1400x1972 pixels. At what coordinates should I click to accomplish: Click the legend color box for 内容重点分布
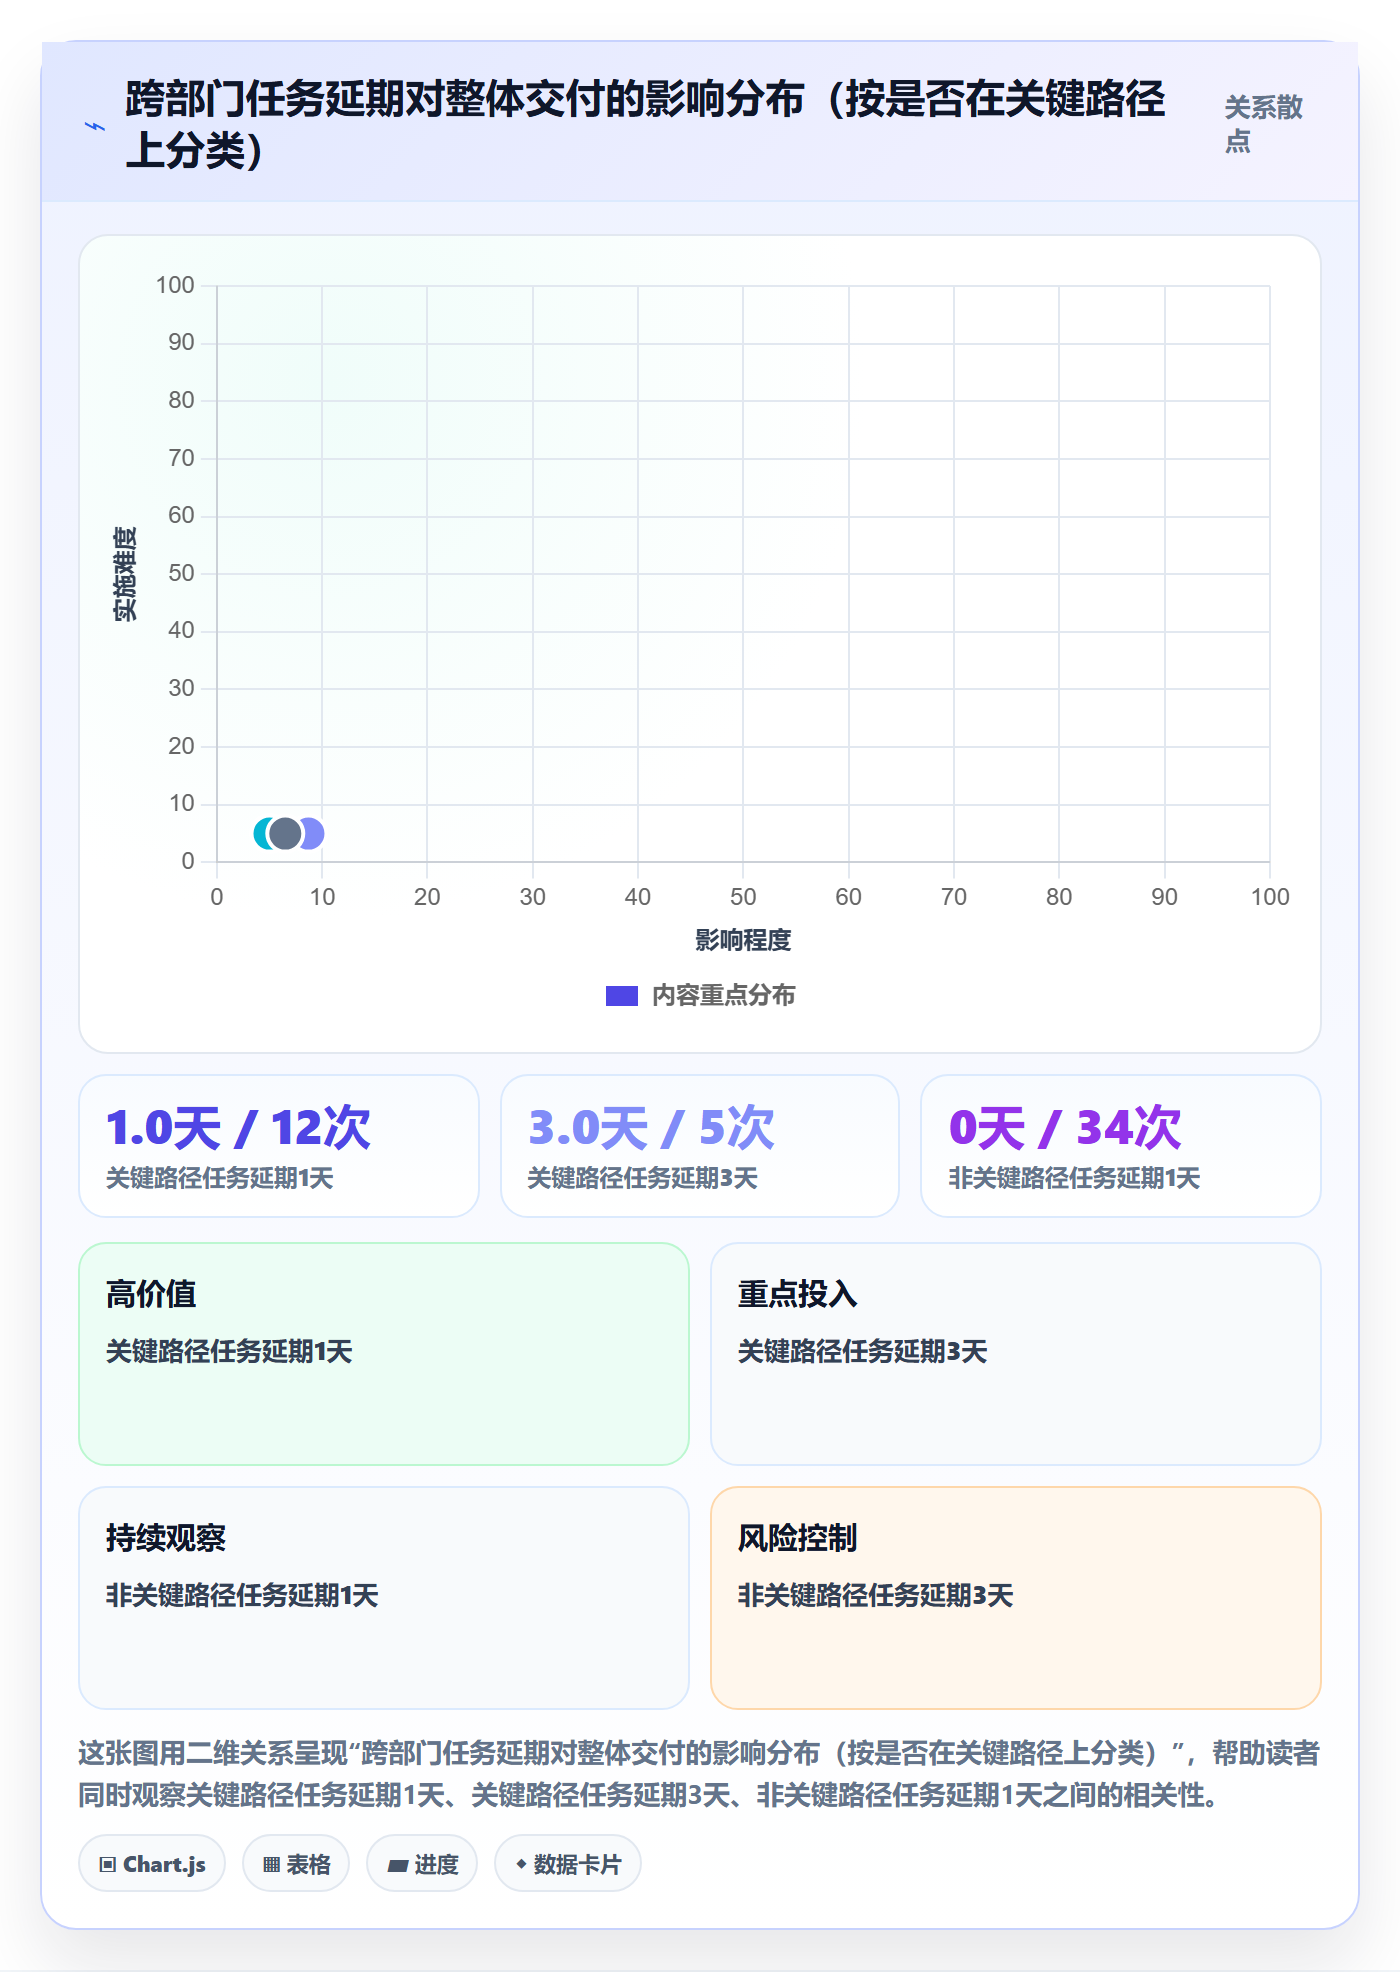pos(622,996)
